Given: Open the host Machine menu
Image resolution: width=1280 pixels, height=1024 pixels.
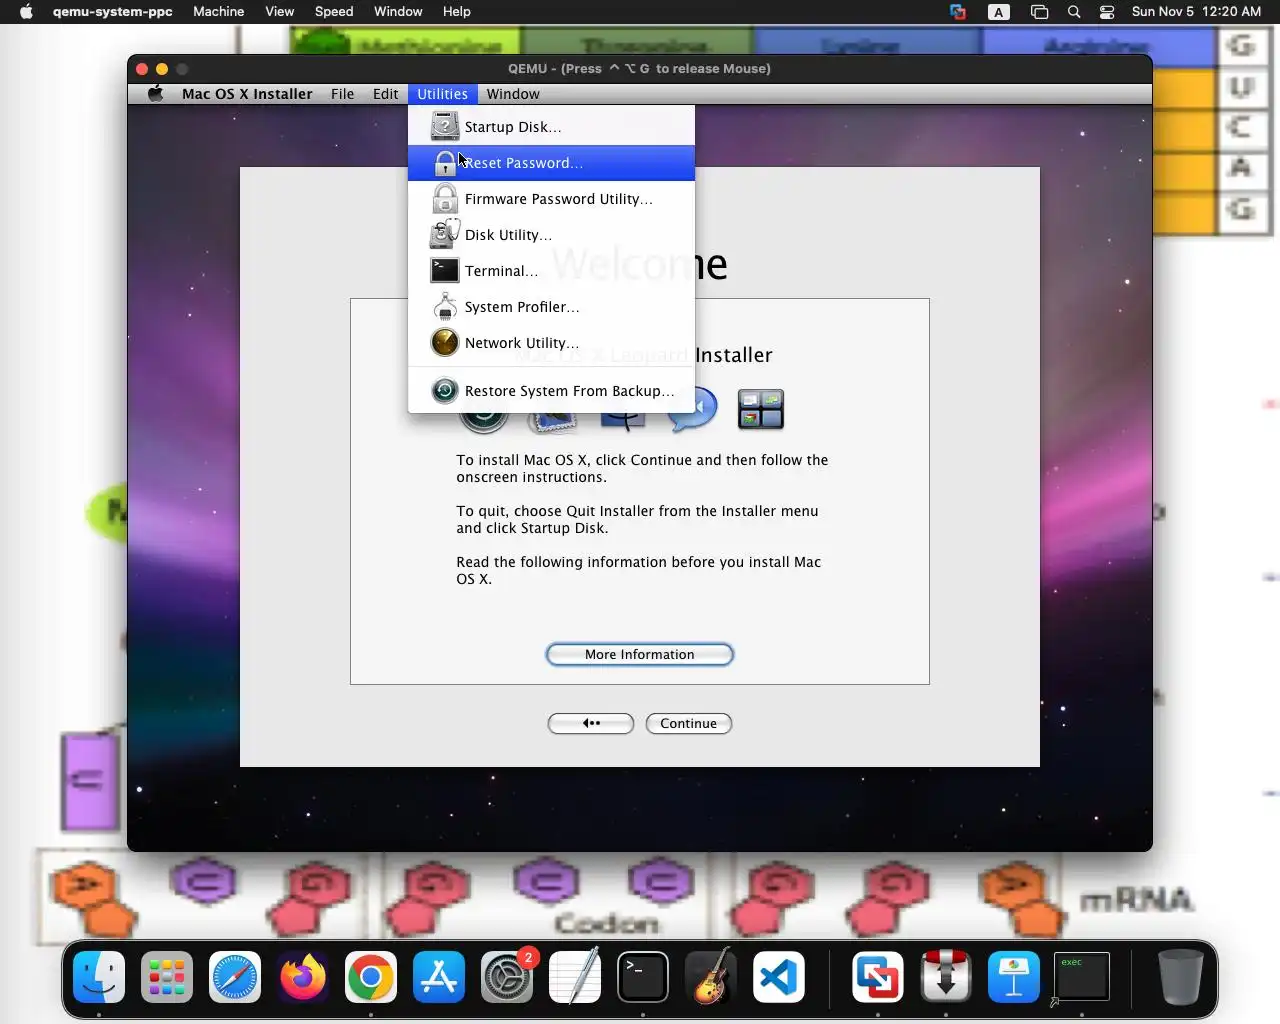Looking at the screenshot, I should tap(218, 12).
